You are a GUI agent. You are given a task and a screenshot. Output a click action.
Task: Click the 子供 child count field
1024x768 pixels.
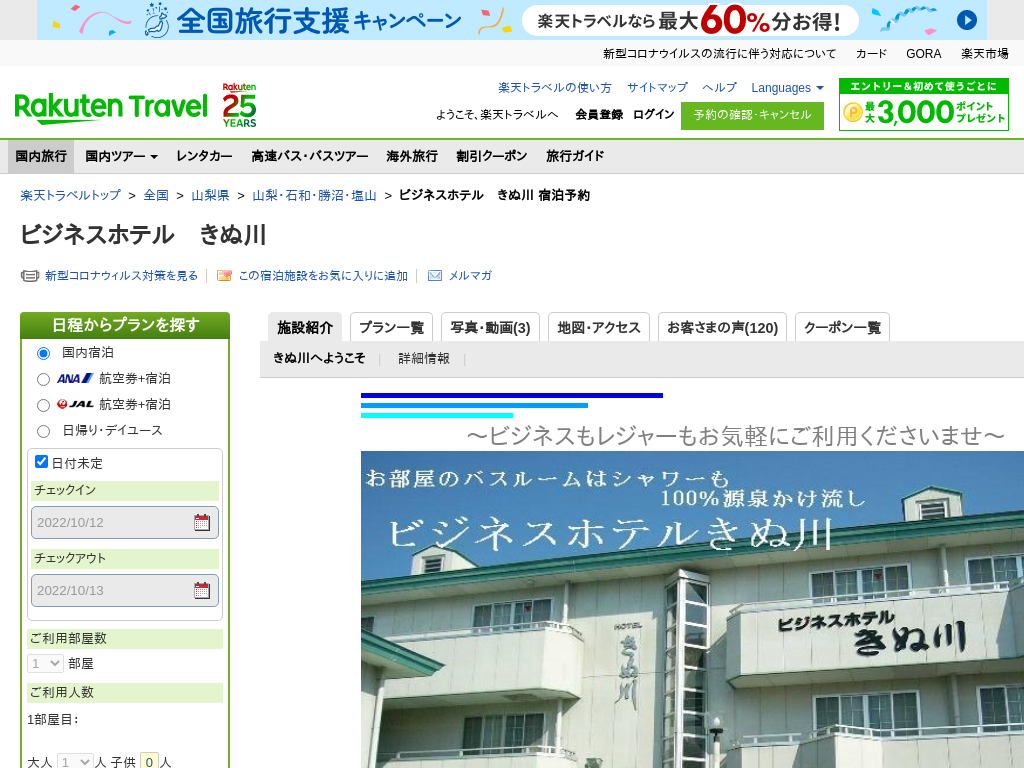pos(150,761)
